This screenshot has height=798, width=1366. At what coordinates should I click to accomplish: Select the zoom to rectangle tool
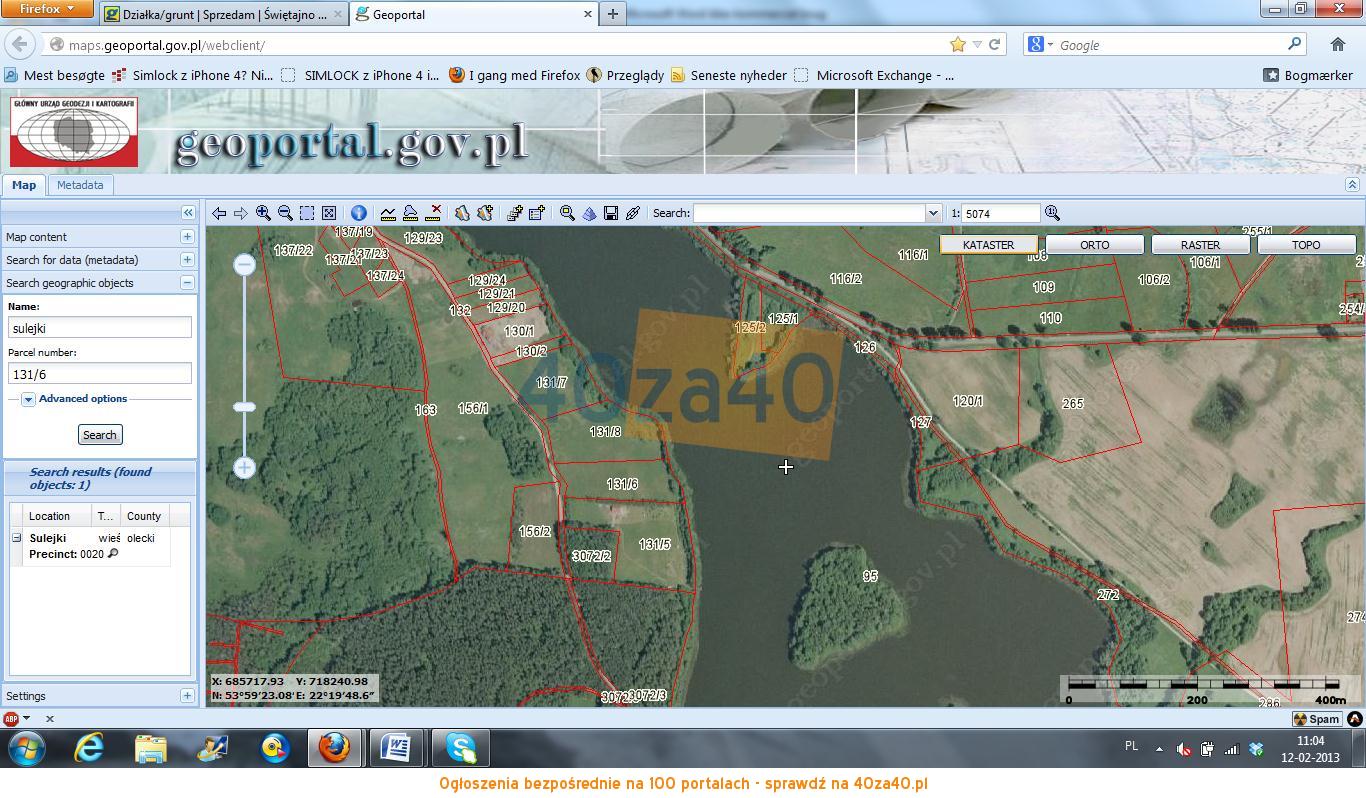tap(307, 213)
